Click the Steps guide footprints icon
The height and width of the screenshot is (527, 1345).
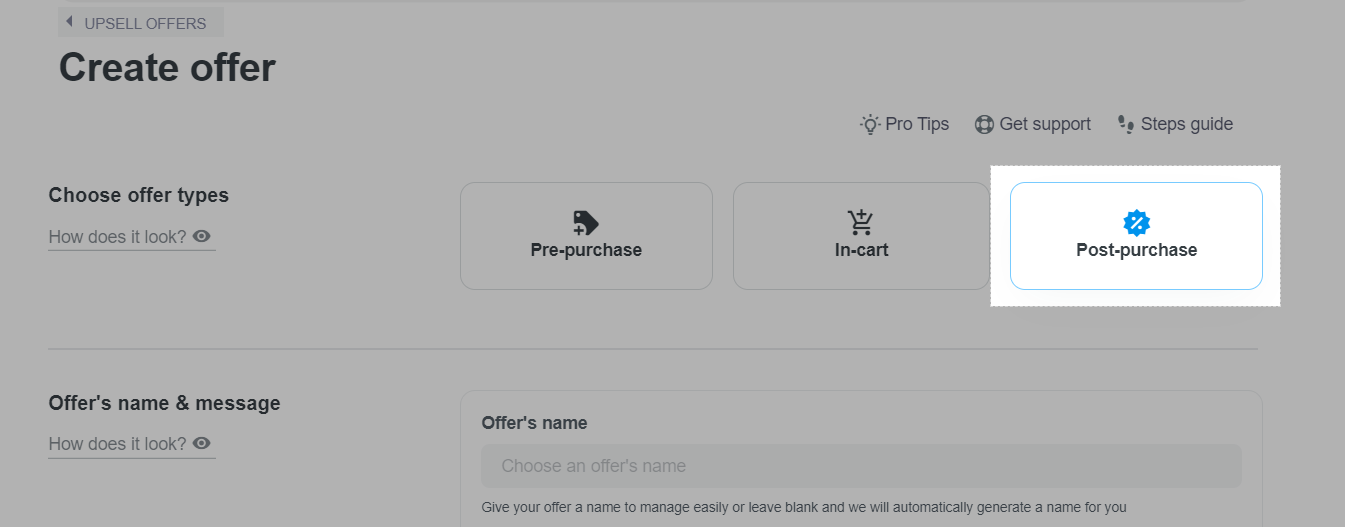(x=1126, y=124)
